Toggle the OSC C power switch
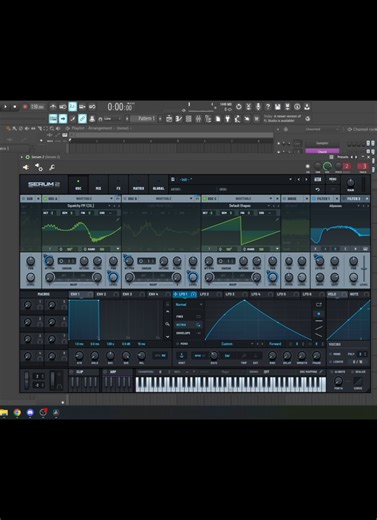 205,199
